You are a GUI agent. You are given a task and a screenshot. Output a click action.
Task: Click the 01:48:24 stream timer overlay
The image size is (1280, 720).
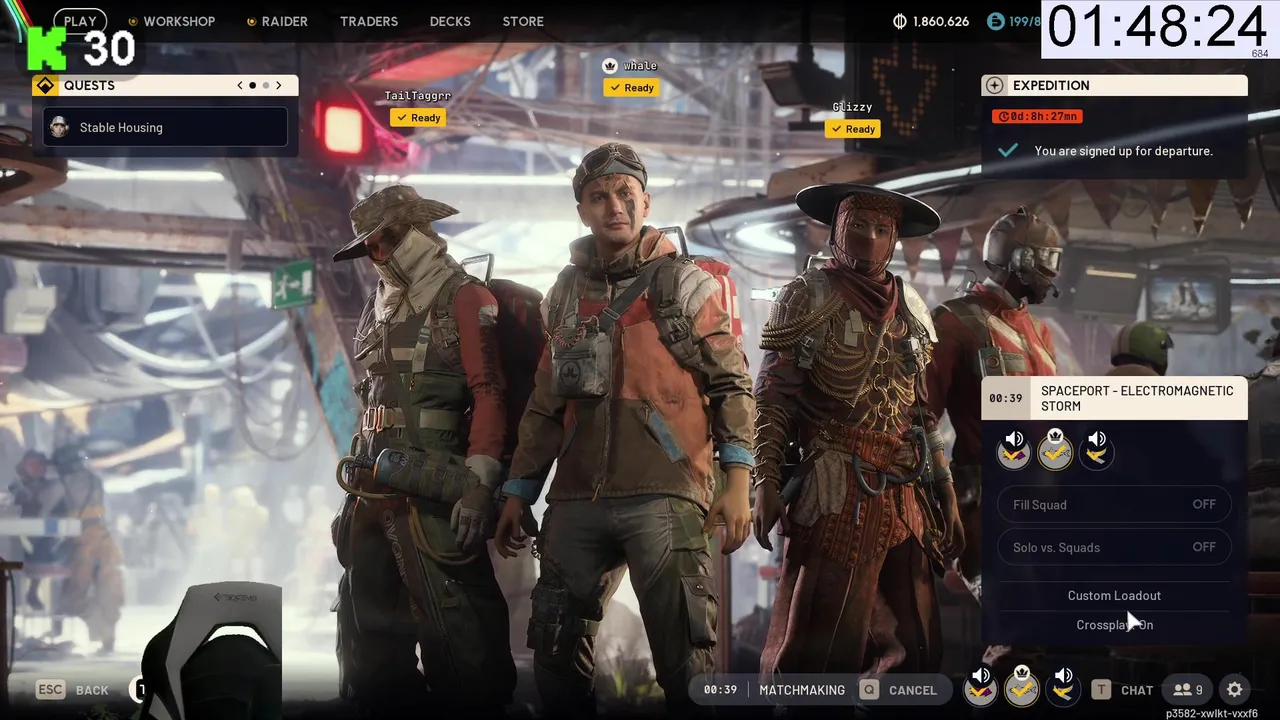click(x=1157, y=26)
